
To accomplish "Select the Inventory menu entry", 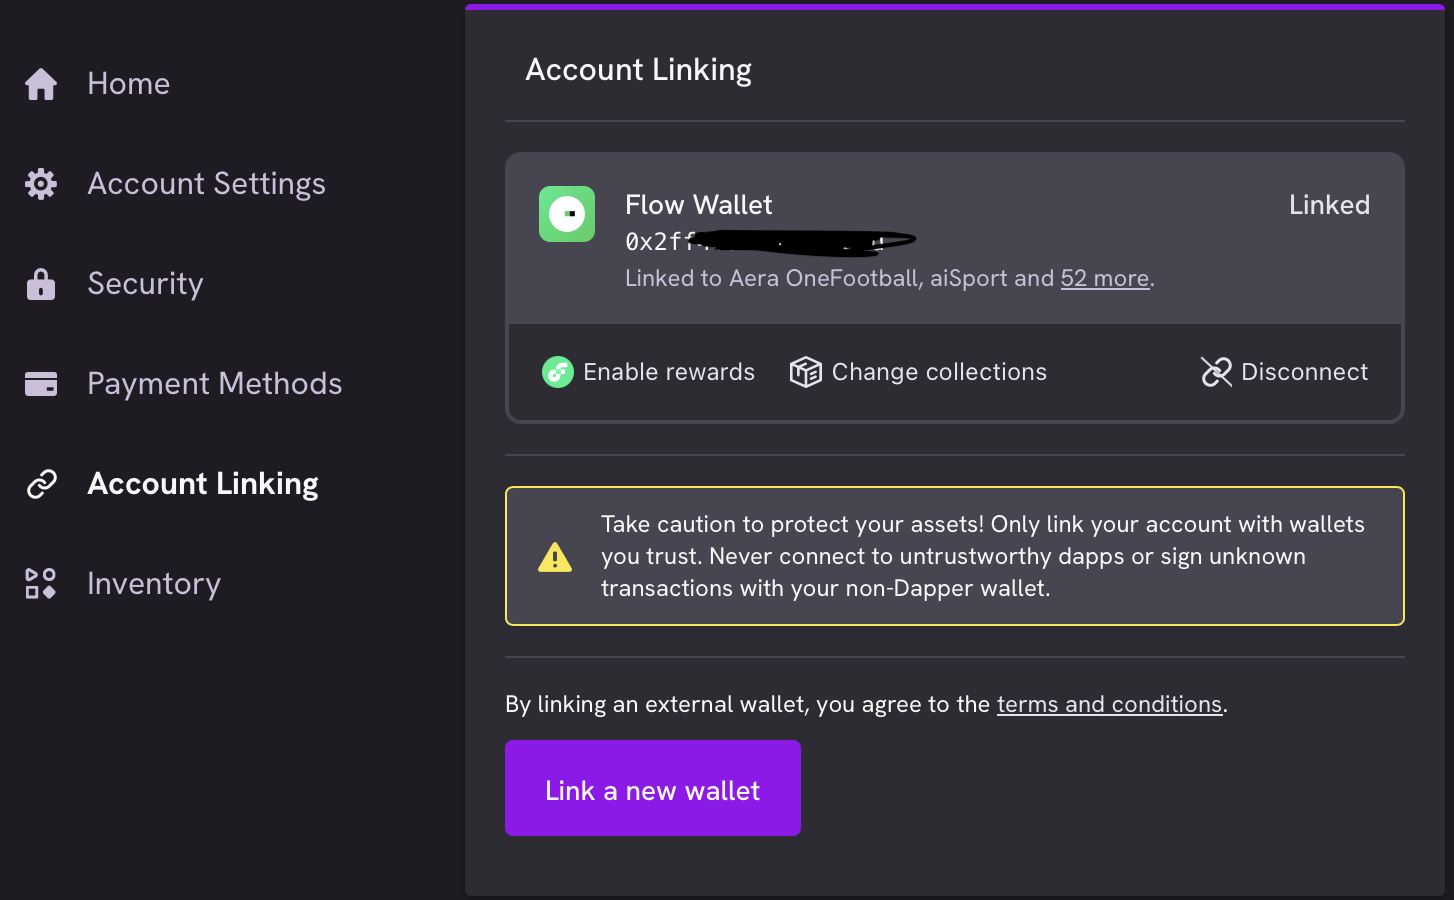I will click(x=153, y=583).
